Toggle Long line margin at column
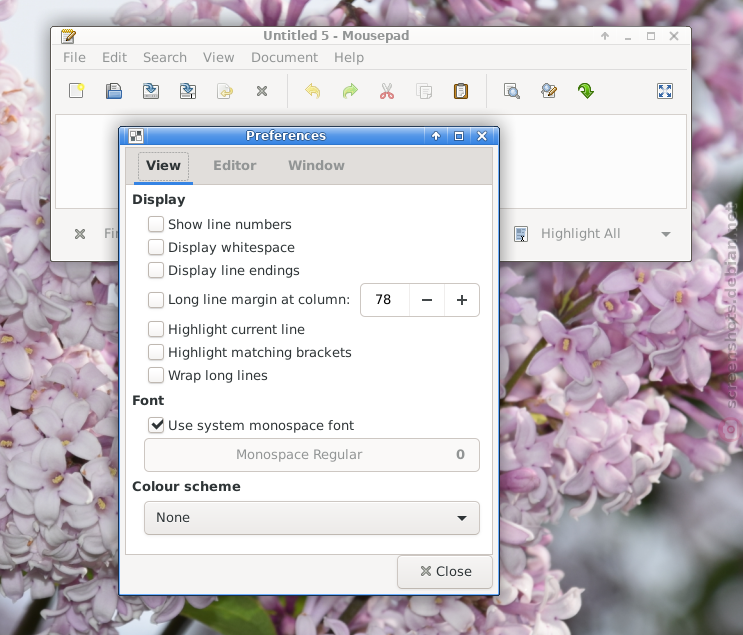The height and width of the screenshot is (635, 743). (155, 299)
